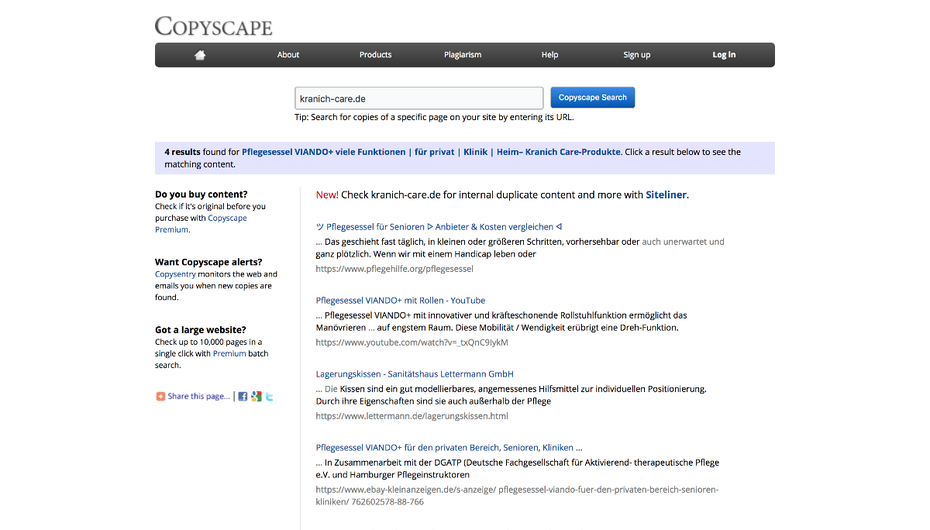Open result Pflegesessel für Senioren Anbieter & Kosten

point(439,226)
